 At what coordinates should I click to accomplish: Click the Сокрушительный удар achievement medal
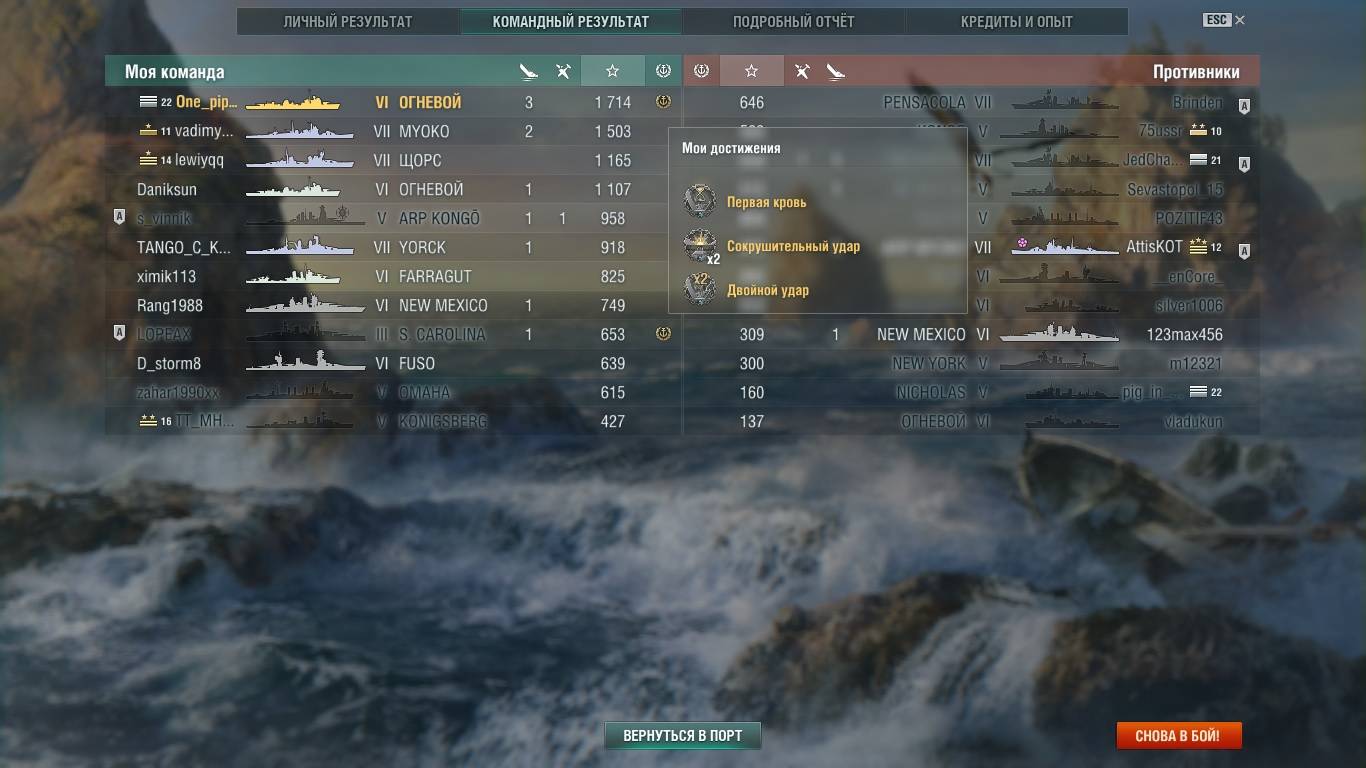(x=700, y=246)
